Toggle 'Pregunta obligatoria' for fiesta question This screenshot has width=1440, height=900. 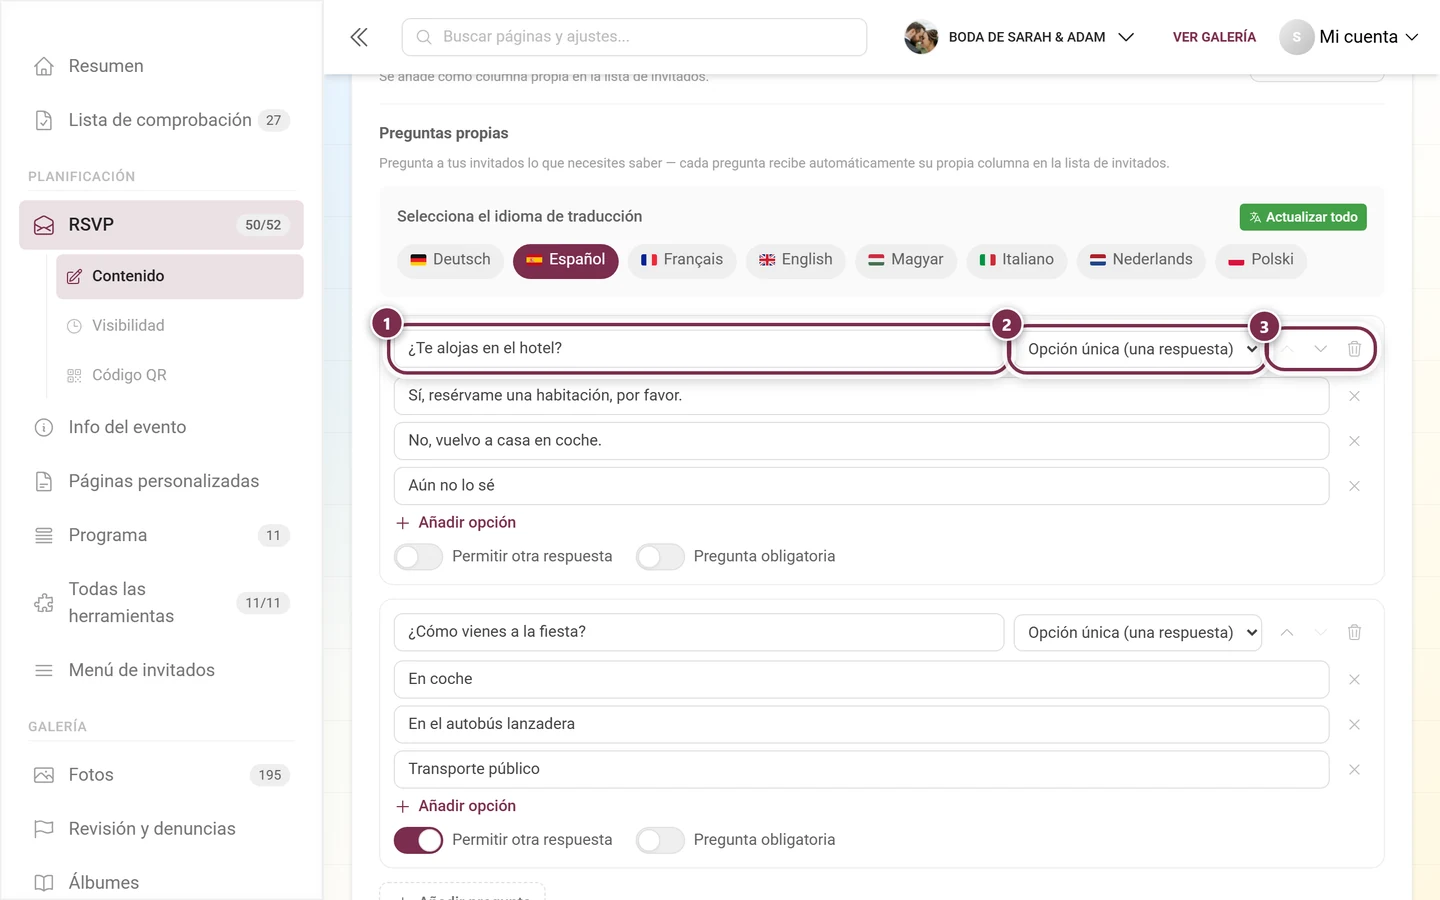pos(660,840)
